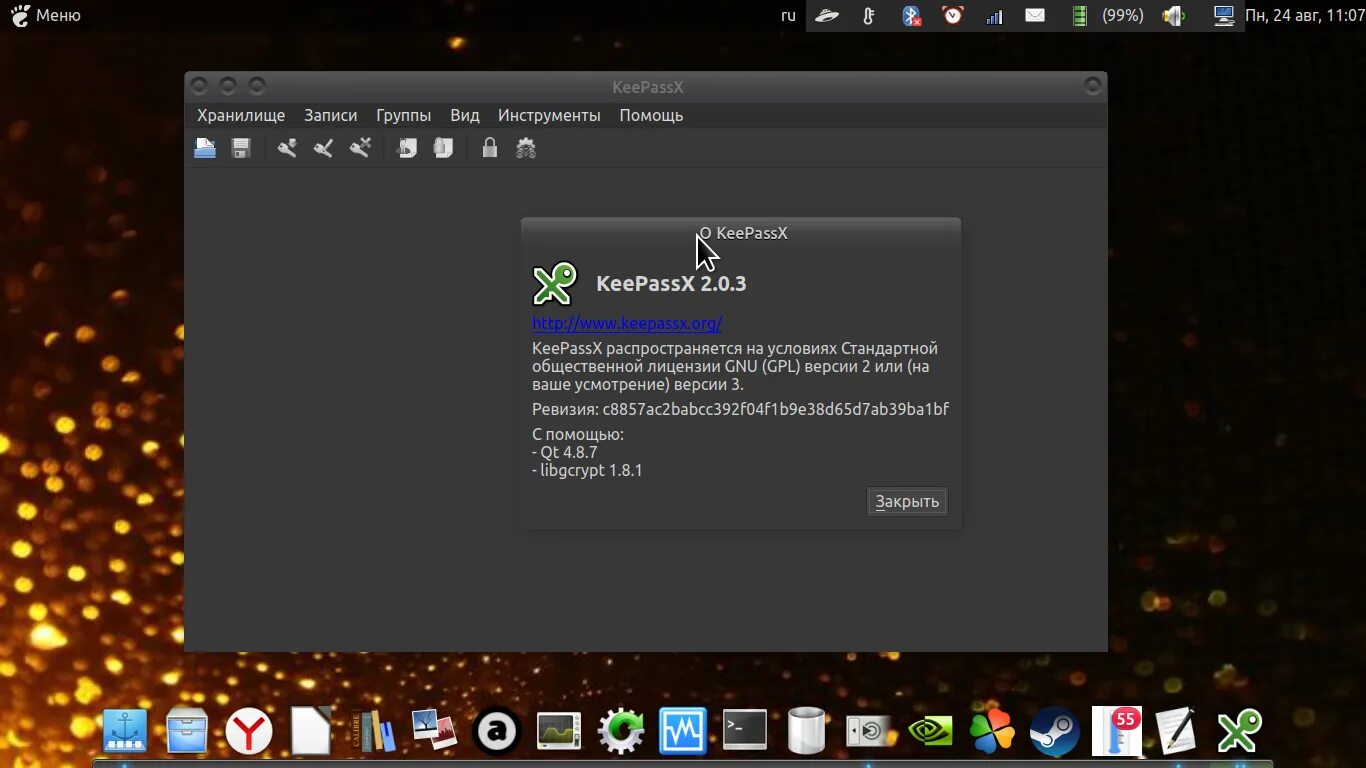
Task: Launch LibreOffice blank document dock icon
Action: (311, 731)
